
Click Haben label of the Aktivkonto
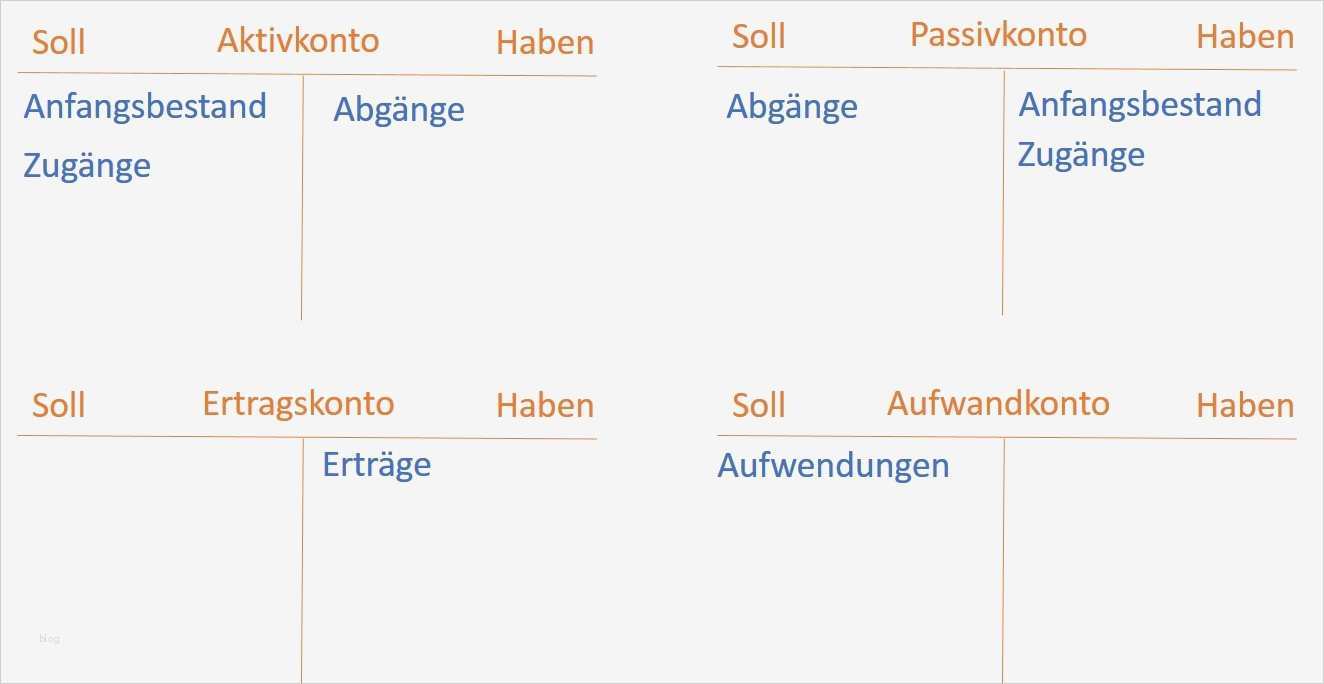click(x=544, y=42)
